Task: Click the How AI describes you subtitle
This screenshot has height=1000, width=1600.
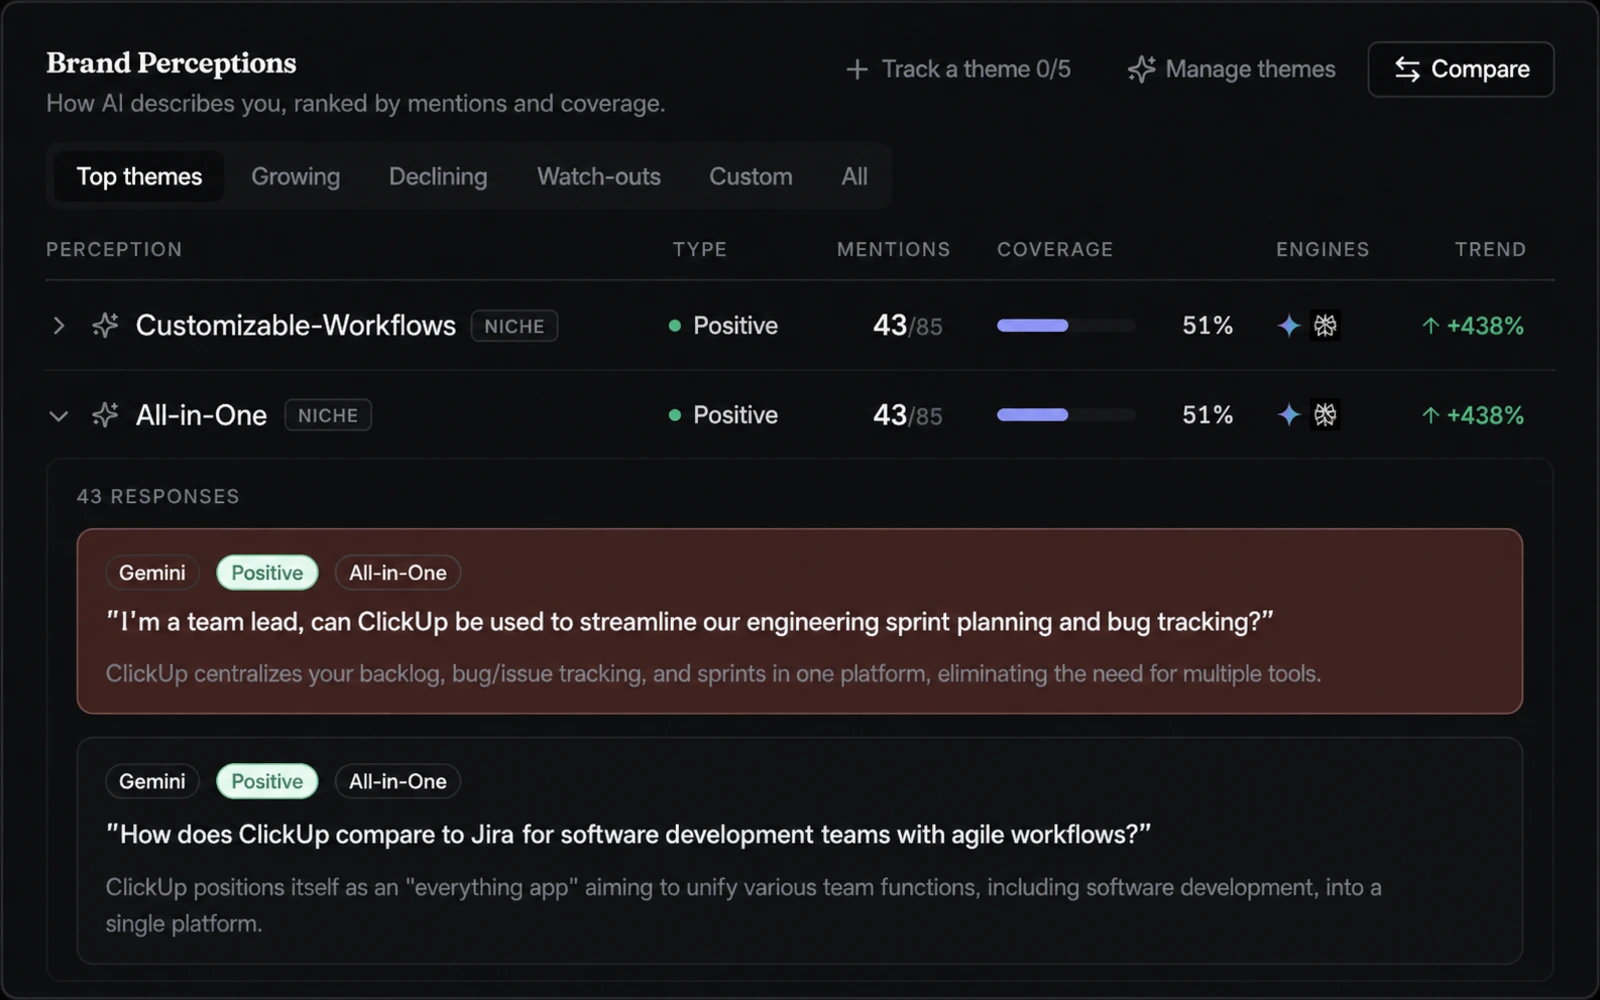Action: point(355,104)
